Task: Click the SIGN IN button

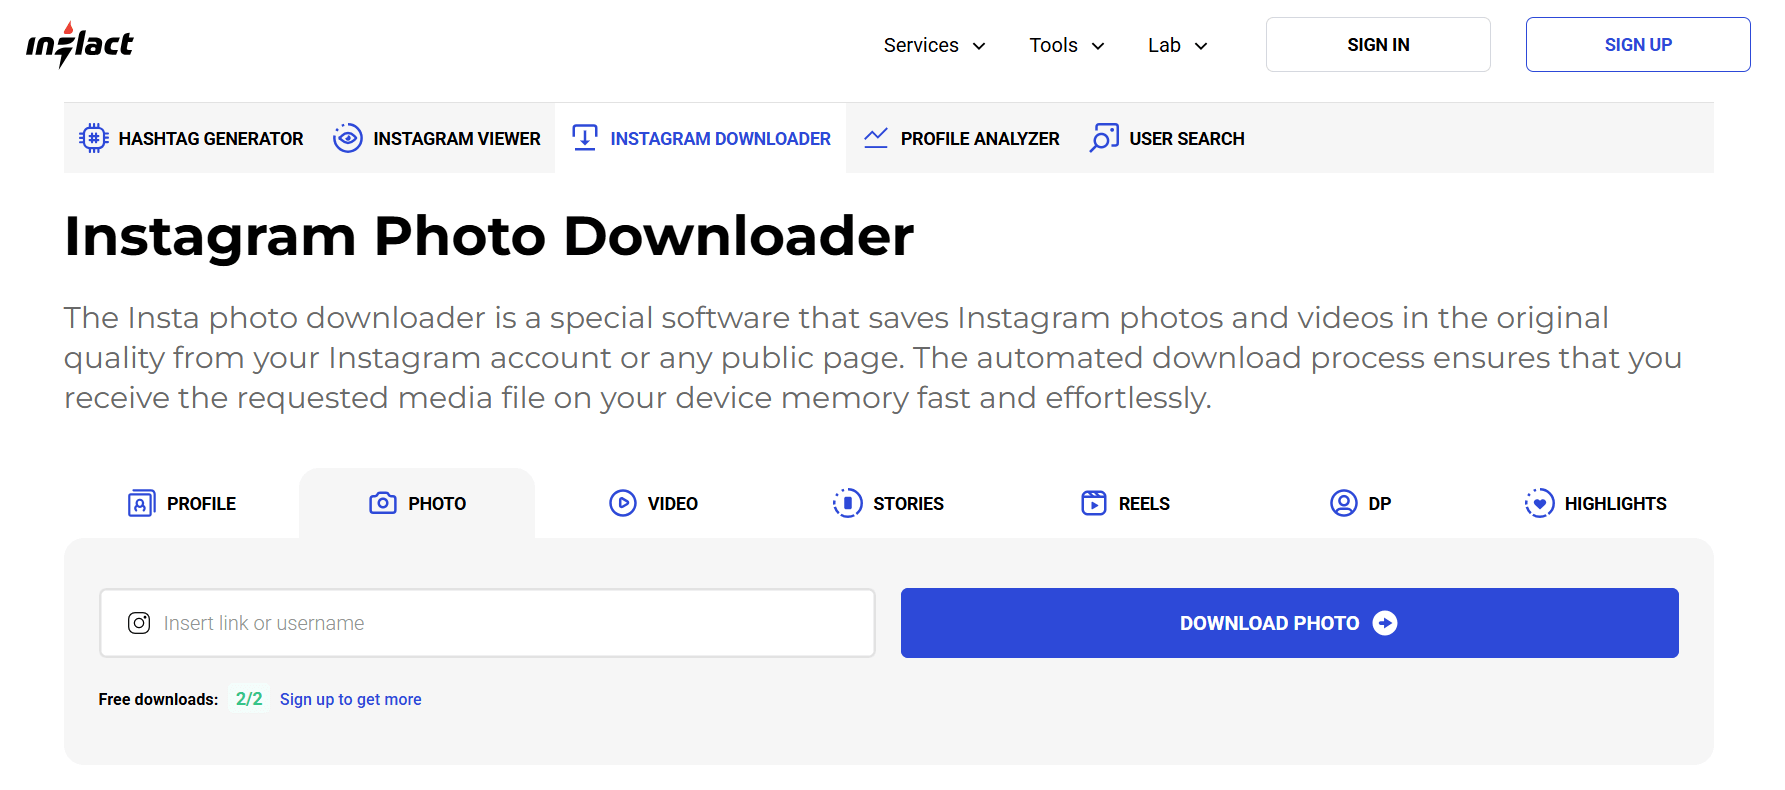Action: tap(1378, 45)
